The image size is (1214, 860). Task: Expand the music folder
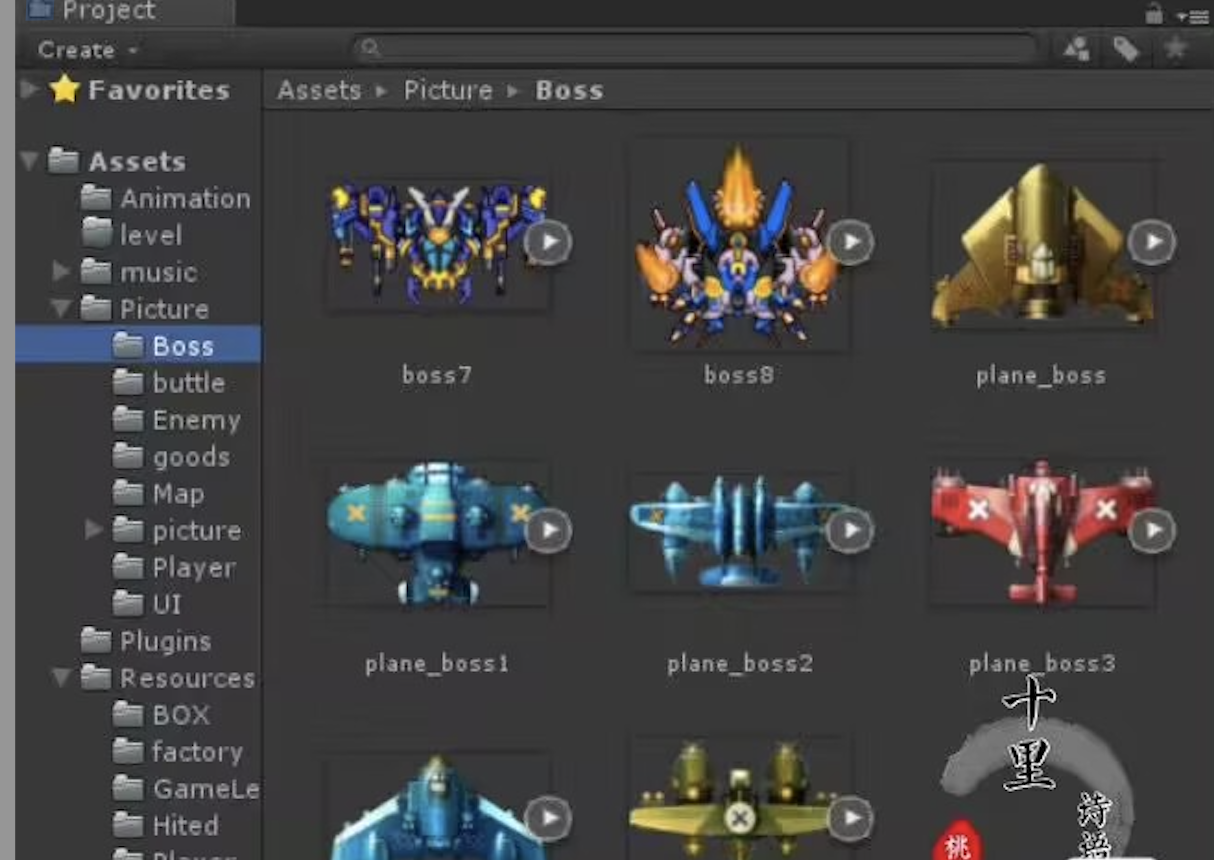[60, 271]
